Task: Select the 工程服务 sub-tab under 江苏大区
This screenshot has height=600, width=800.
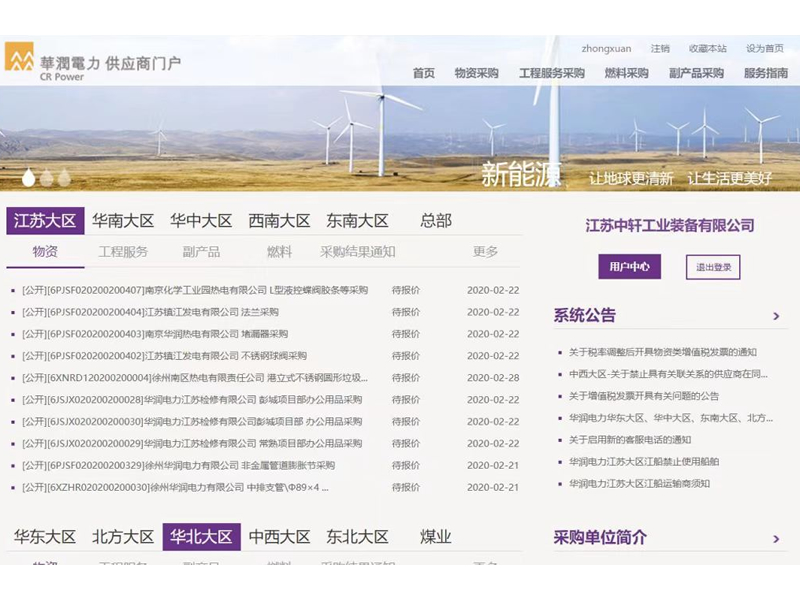Action: pyautogui.click(x=123, y=252)
